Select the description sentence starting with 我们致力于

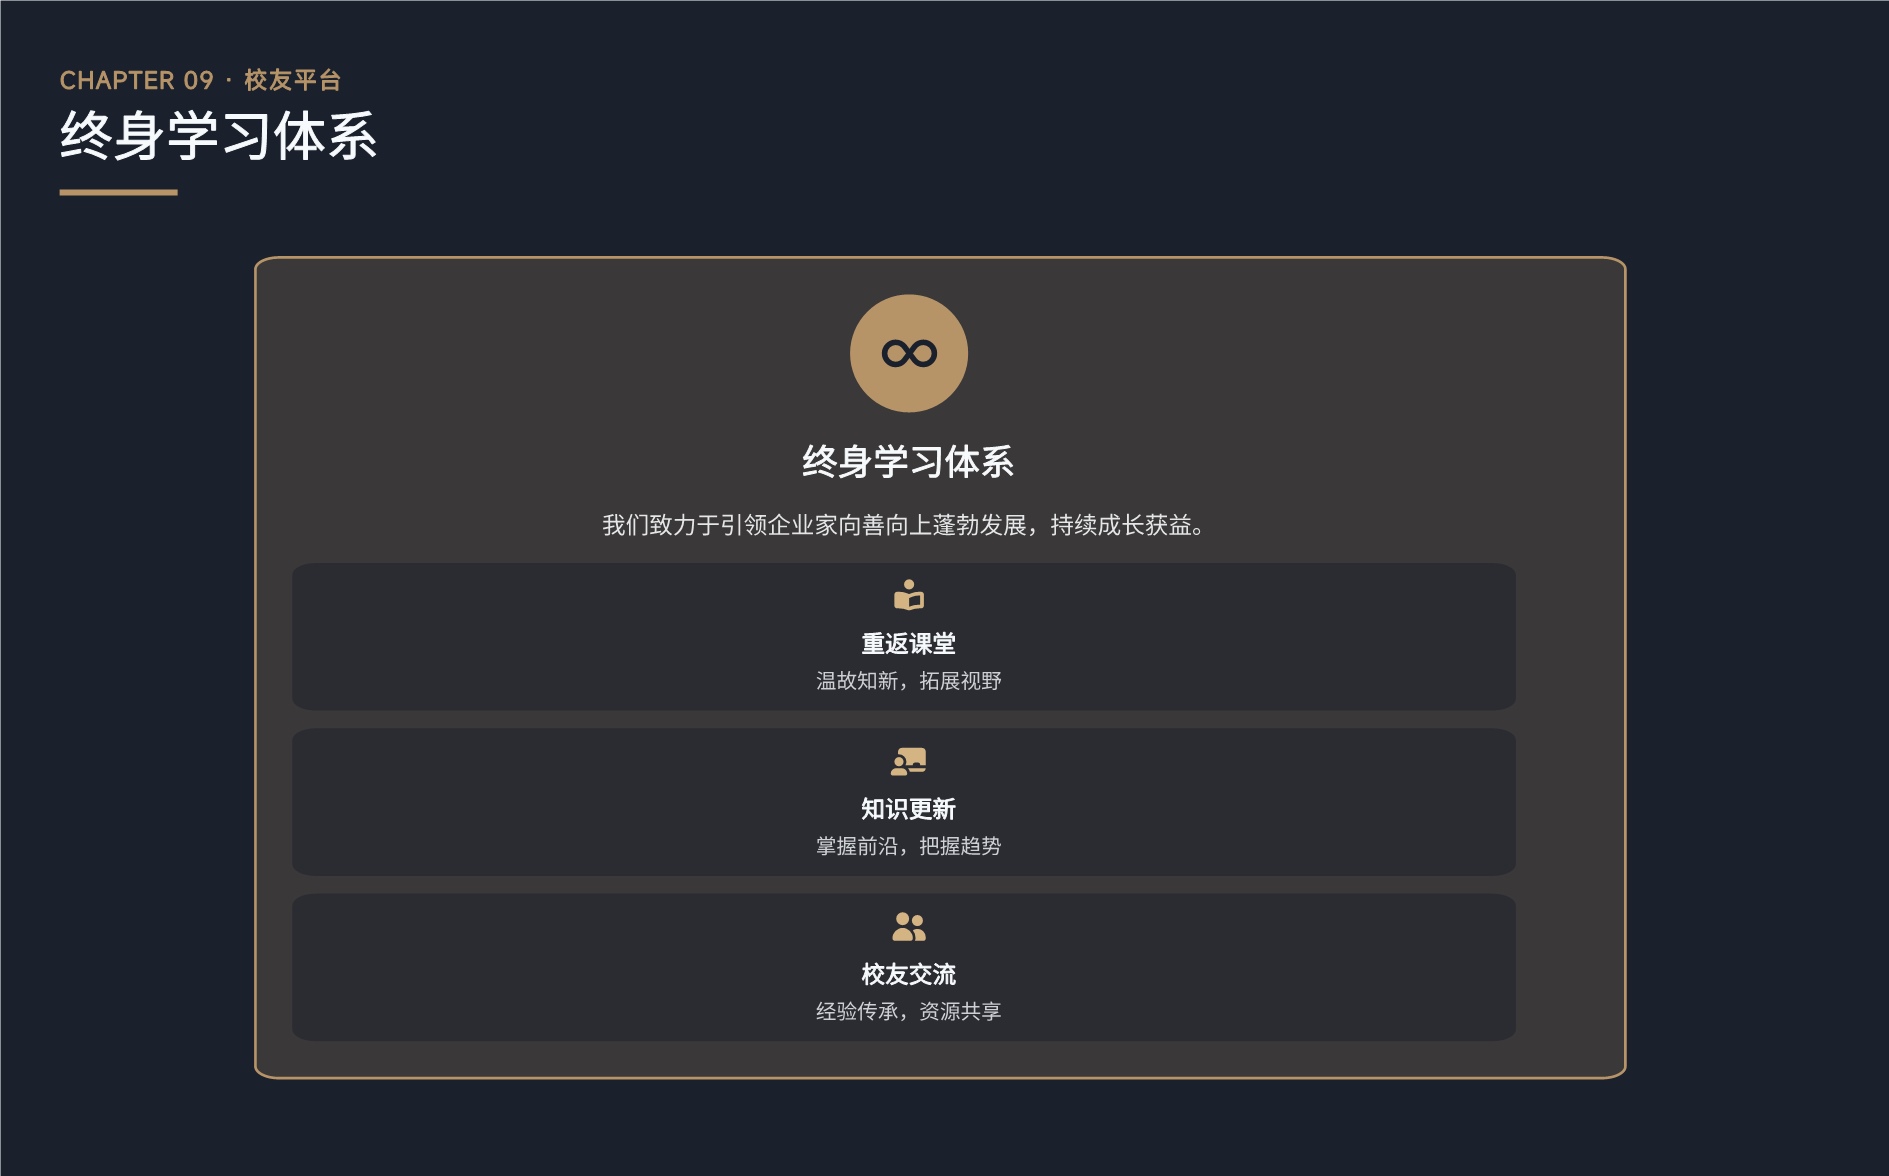point(903,525)
